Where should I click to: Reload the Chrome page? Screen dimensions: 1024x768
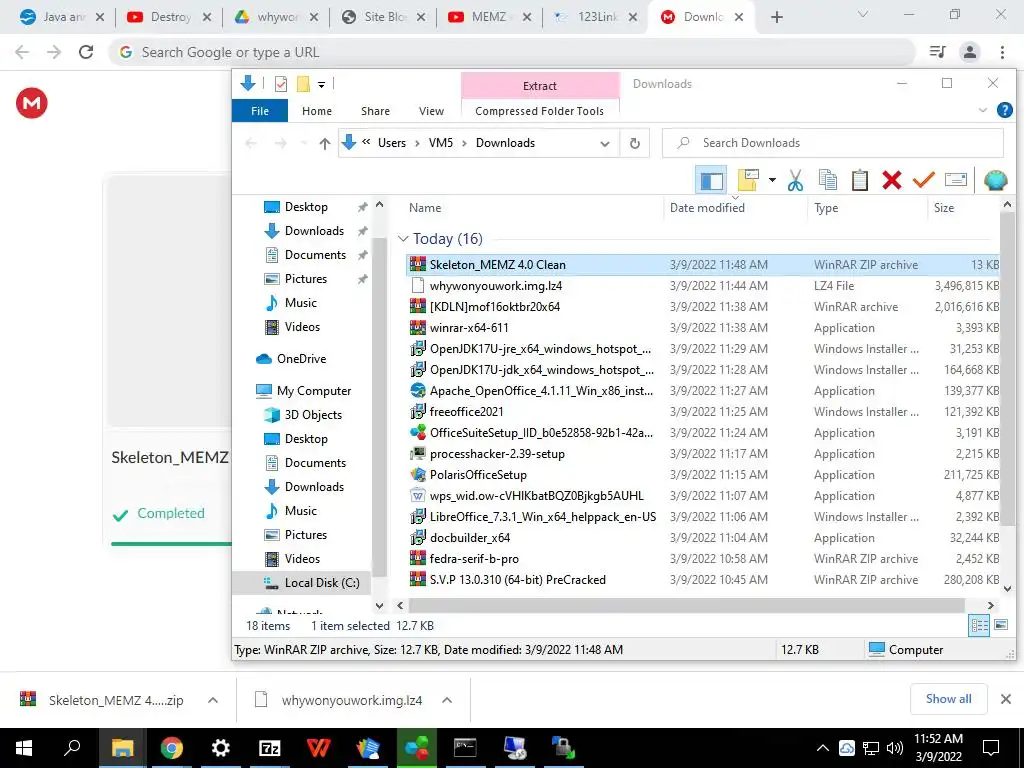pos(86,52)
